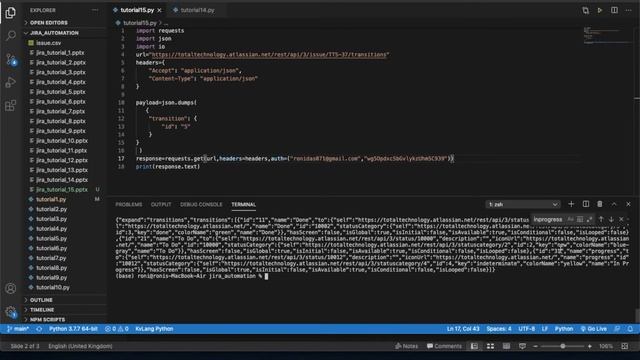This screenshot has height=360, width=640.
Task: Switch to the DEBUG CONSOLE tab
Action: [201, 204]
